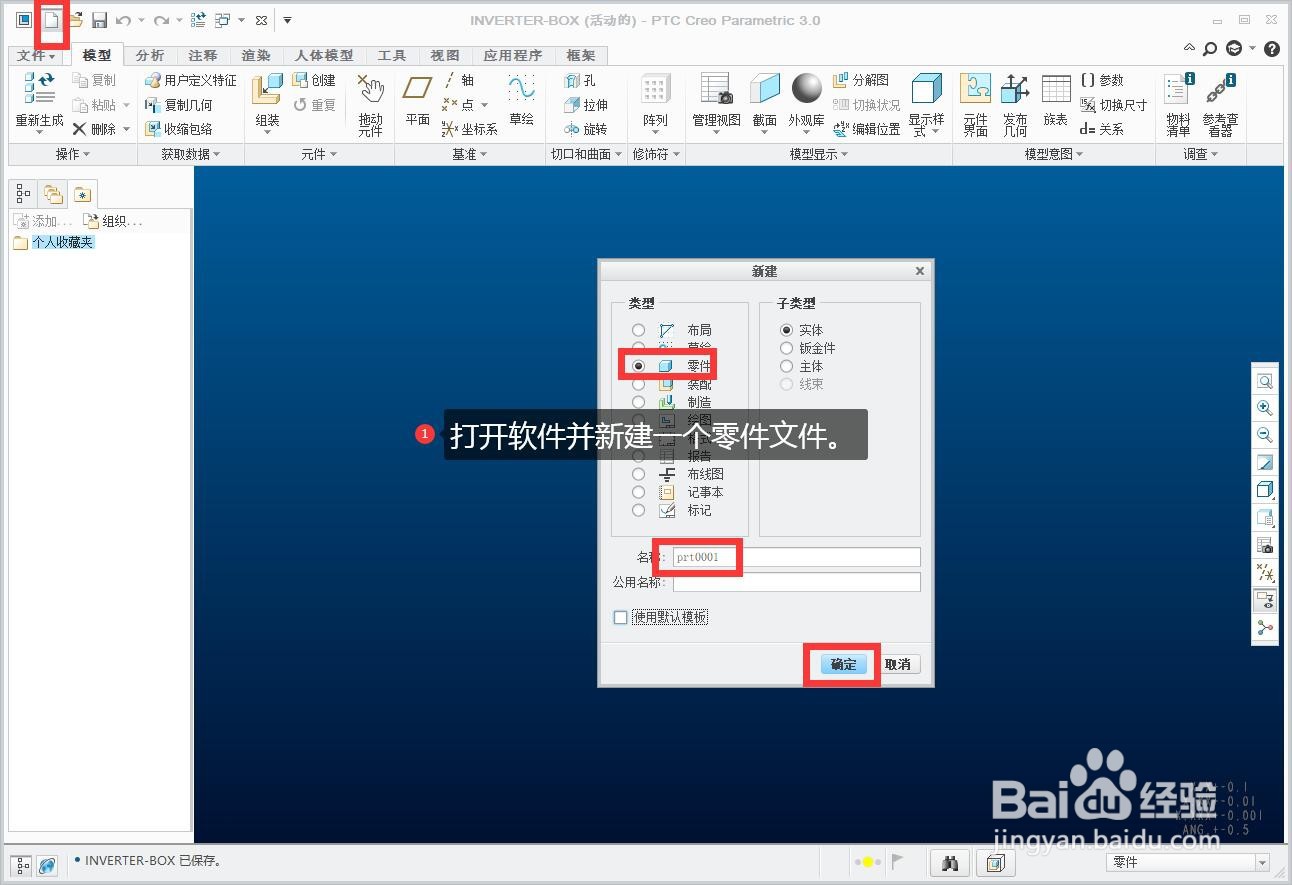Click the Zoom In icon in graphics toolbar
This screenshot has height=885, width=1292.
click(1265, 408)
